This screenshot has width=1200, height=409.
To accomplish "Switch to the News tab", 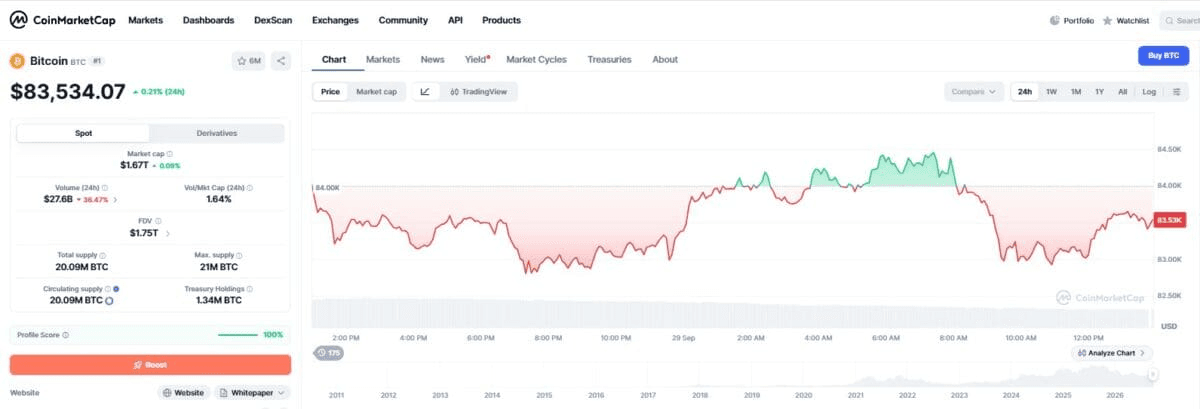I will coord(432,59).
